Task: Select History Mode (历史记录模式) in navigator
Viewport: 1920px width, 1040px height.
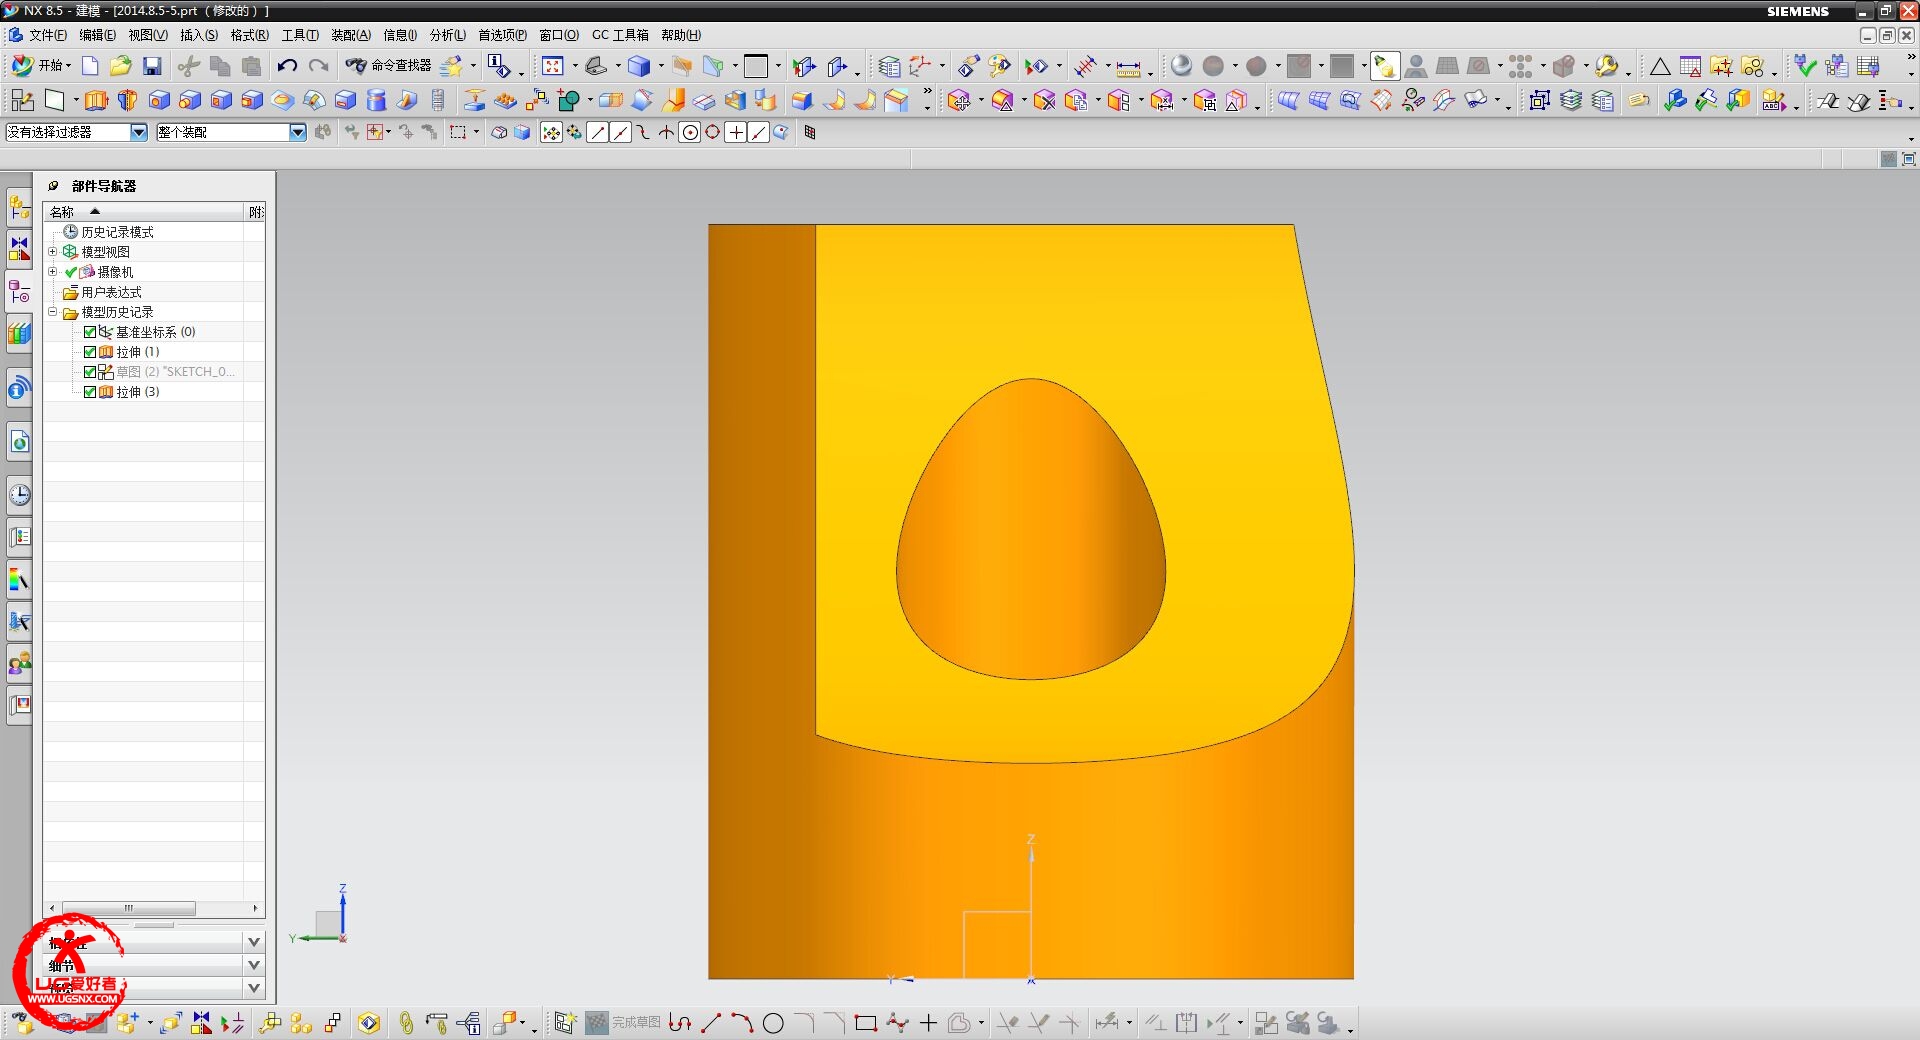Action: (117, 232)
